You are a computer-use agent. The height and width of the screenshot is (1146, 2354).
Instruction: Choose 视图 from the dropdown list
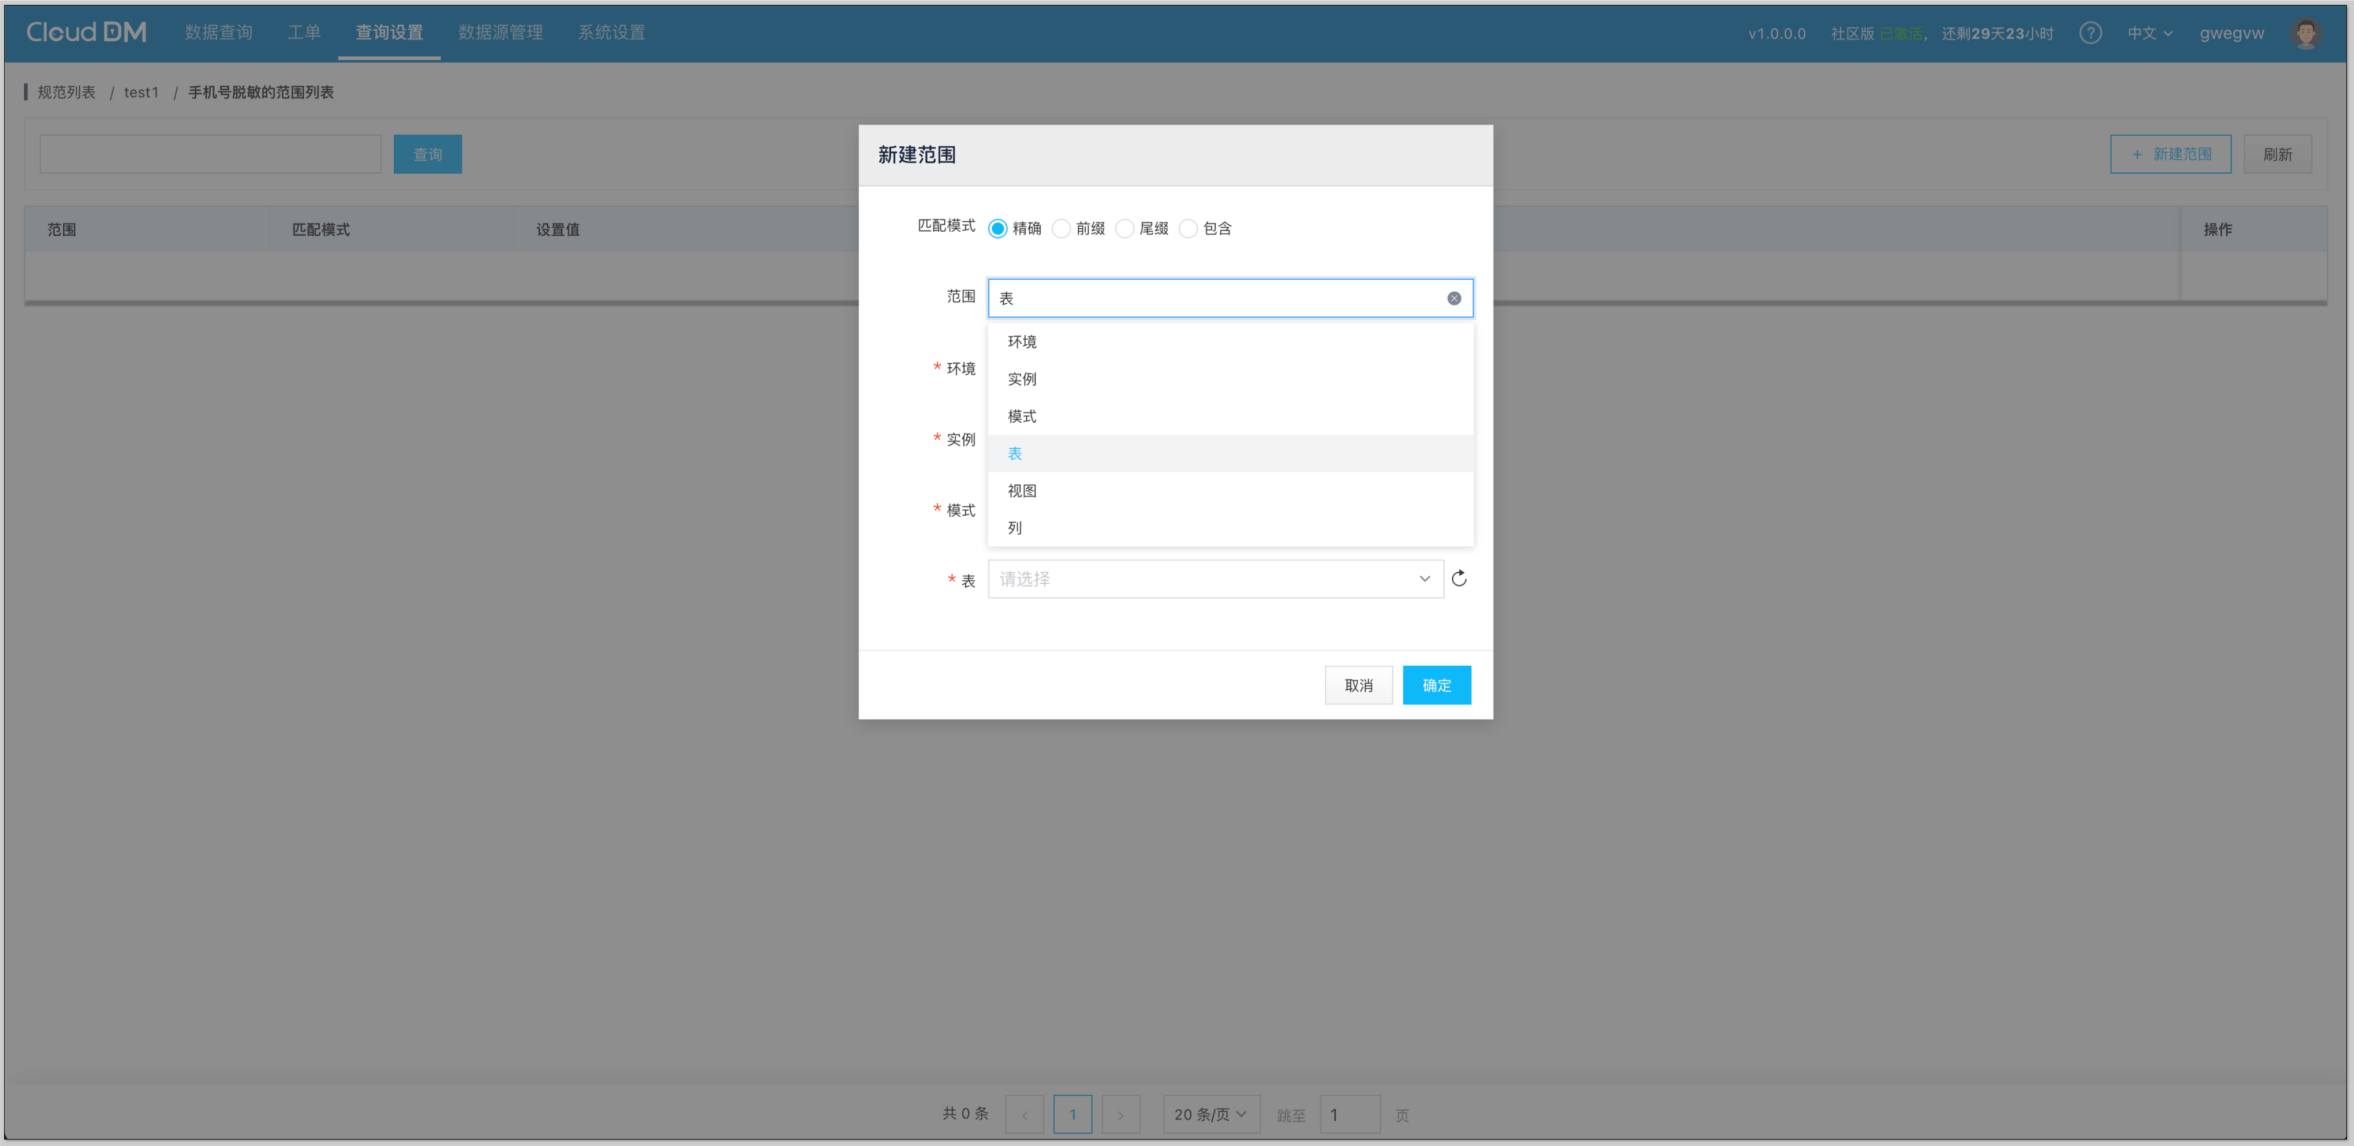click(x=1022, y=491)
